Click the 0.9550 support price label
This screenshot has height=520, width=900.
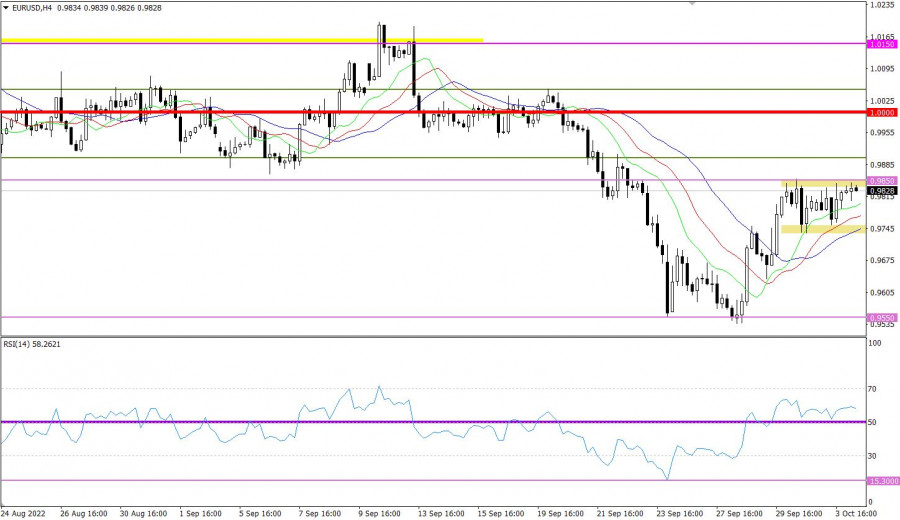[x=881, y=317]
